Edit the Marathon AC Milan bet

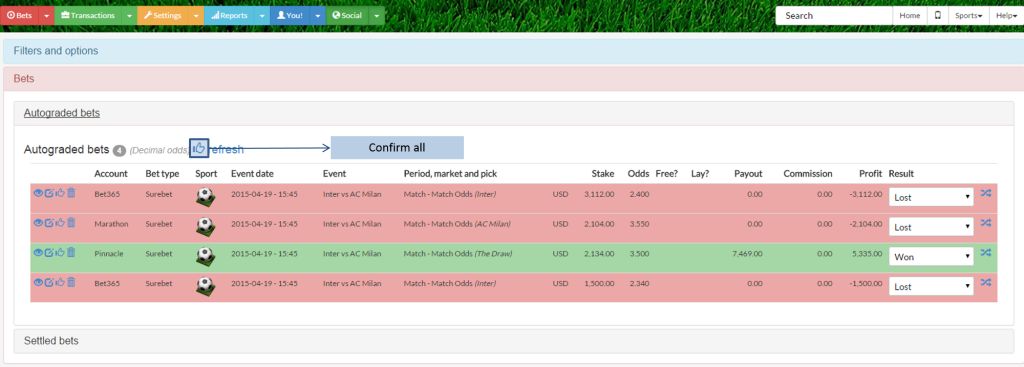coord(49,223)
